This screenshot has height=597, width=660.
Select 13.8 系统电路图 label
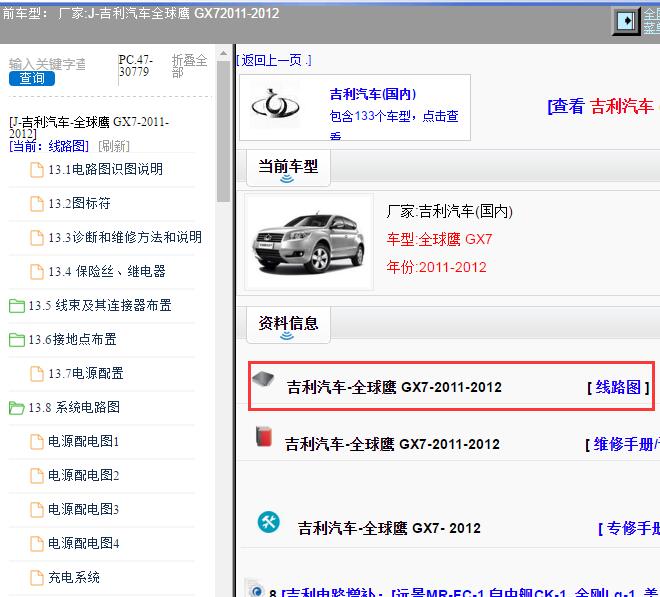tap(74, 407)
